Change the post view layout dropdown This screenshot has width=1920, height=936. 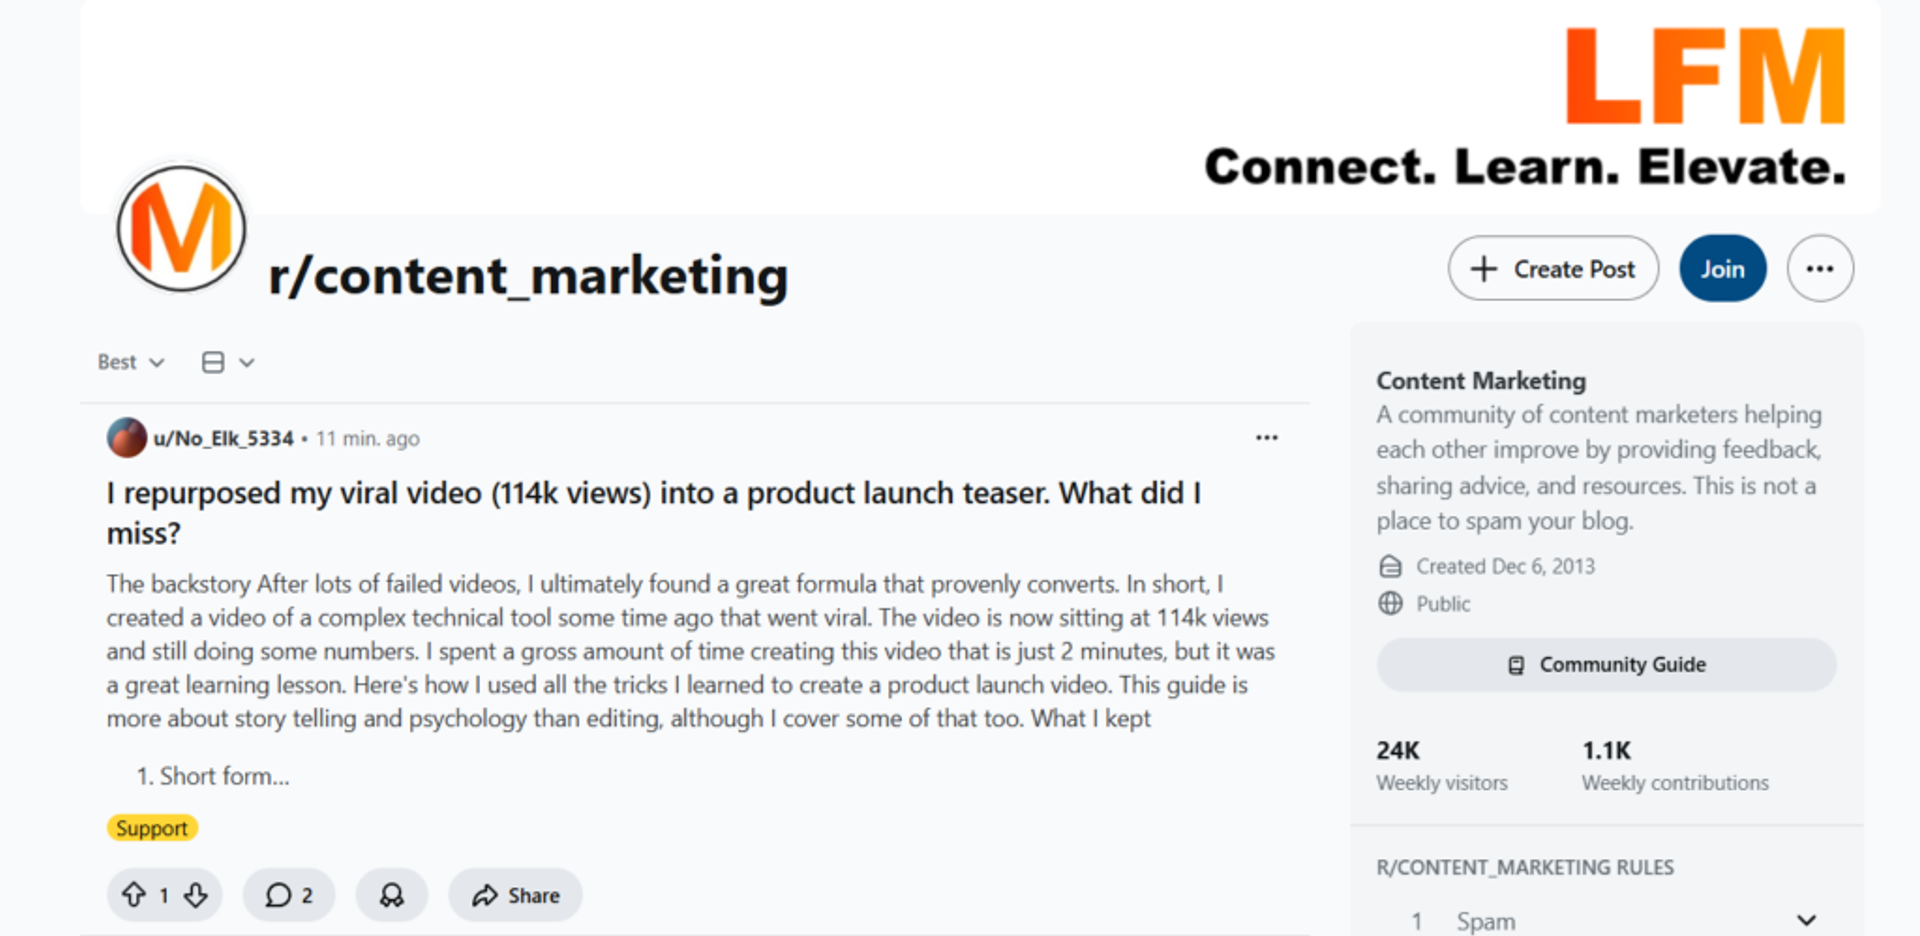228,362
